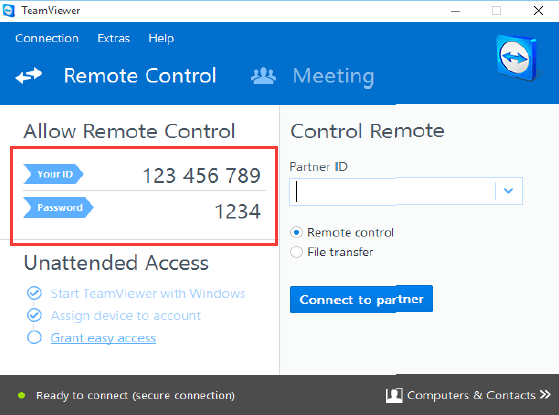Expand the Partner ID dropdown arrow
The height and width of the screenshot is (415, 559).
pos(509,191)
